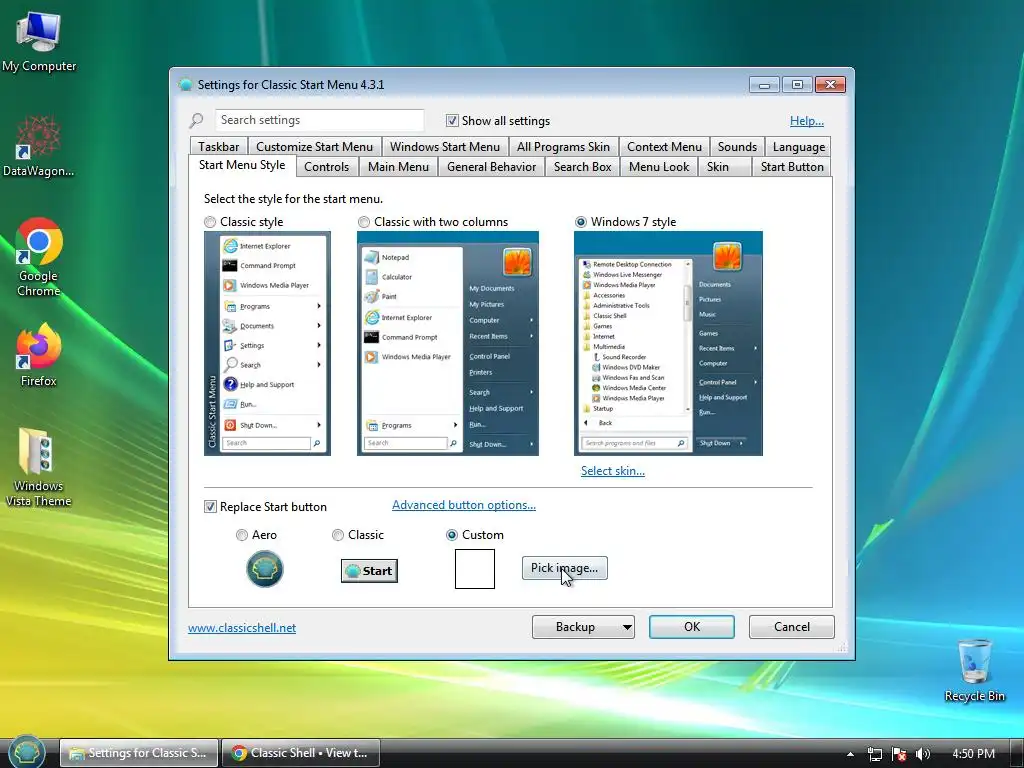Screen dimensions: 1024x768
Task: Confirm settings with the OK button
Action: (x=692, y=627)
